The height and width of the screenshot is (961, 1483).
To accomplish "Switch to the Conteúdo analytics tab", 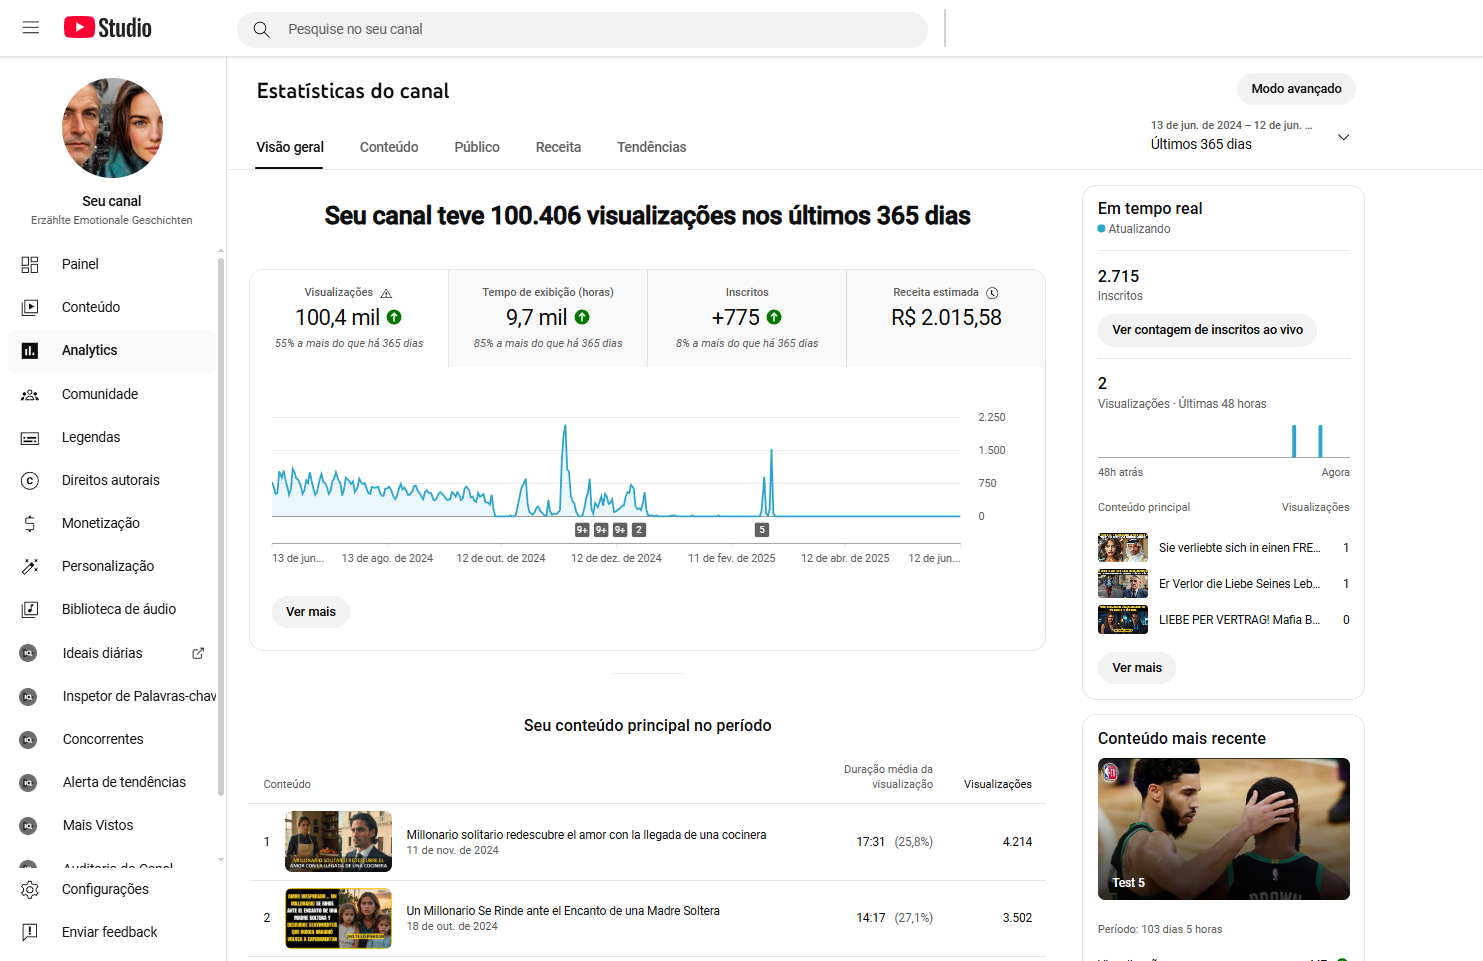I will pyautogui.click(x=389, y=147).
